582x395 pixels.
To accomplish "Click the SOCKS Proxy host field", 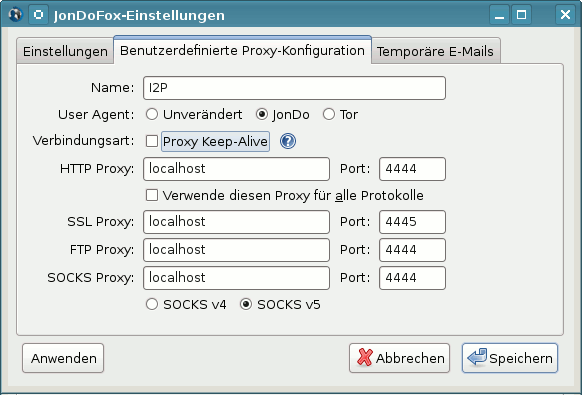I will click(x=236, y=278).
